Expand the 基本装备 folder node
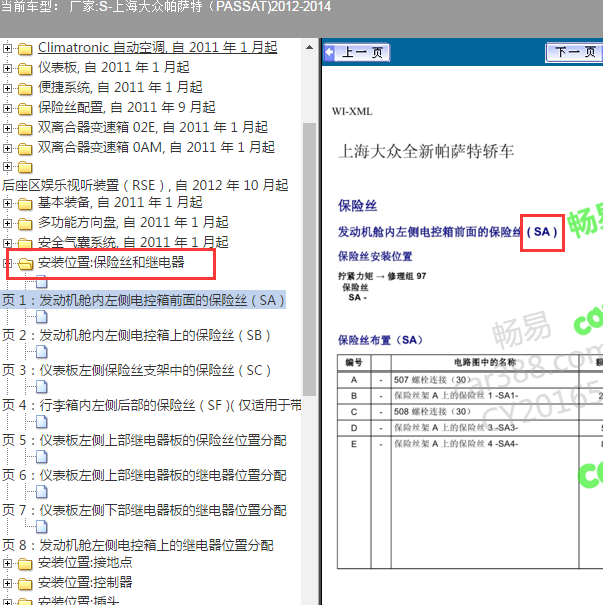 [x=7, y=203]
